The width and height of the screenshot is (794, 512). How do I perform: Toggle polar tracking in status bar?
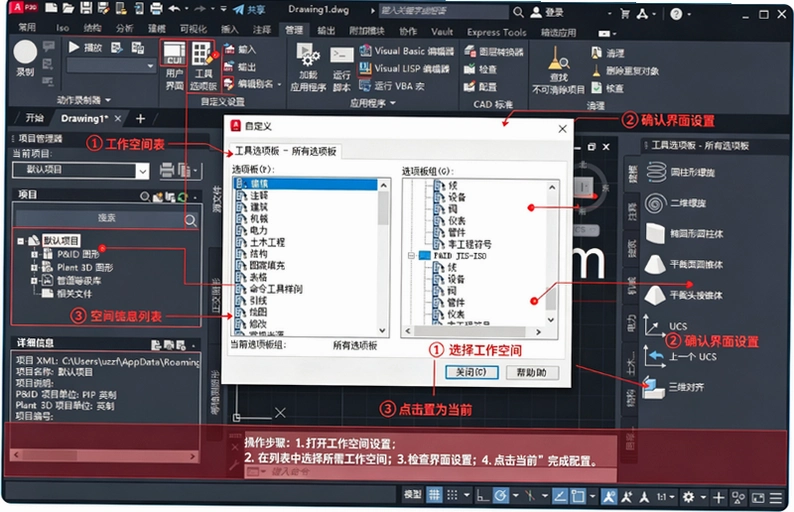pos(501,496)
